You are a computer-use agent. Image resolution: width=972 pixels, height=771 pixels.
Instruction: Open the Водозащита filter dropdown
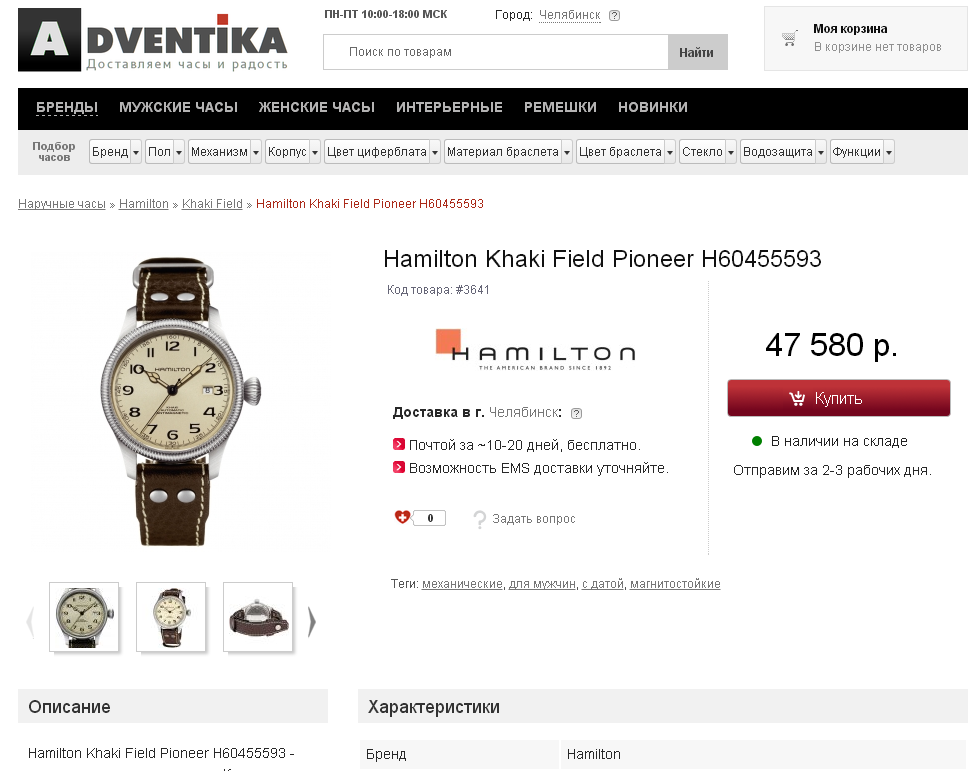point(783,152)
